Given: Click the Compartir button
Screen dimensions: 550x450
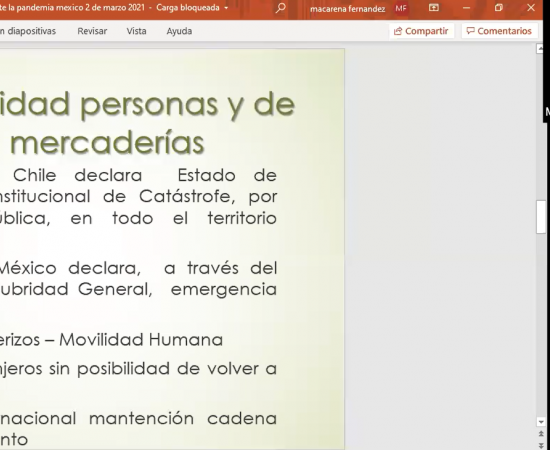Looking at the screenshot, I should click(x=421, y=31).
